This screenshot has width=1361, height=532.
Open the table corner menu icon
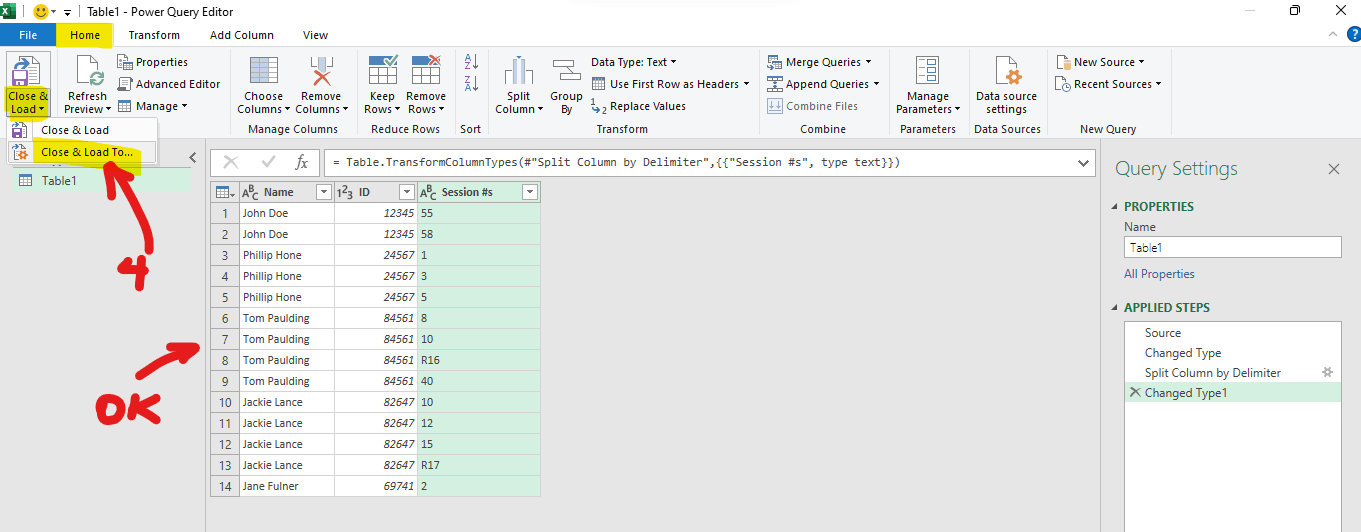tap(225, 192)
